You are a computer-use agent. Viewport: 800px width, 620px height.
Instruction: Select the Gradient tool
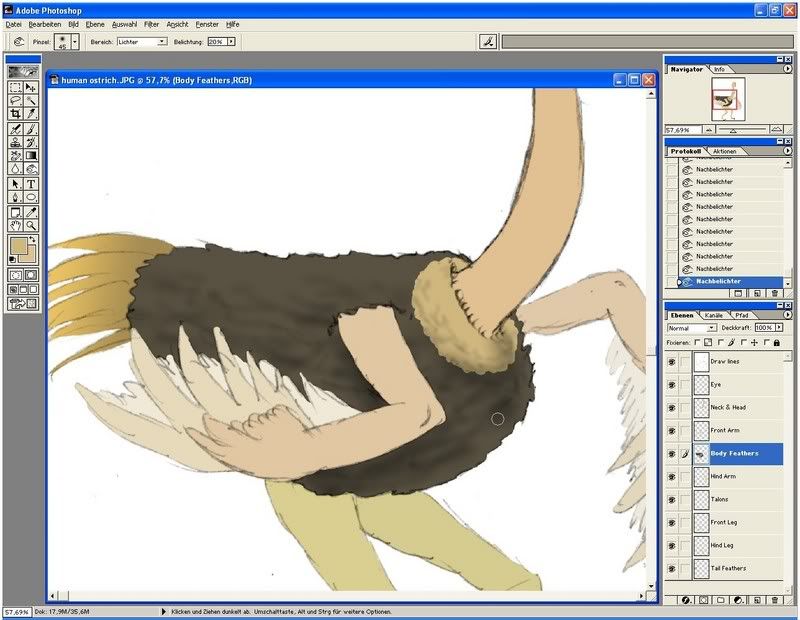[x=31, y=156]
